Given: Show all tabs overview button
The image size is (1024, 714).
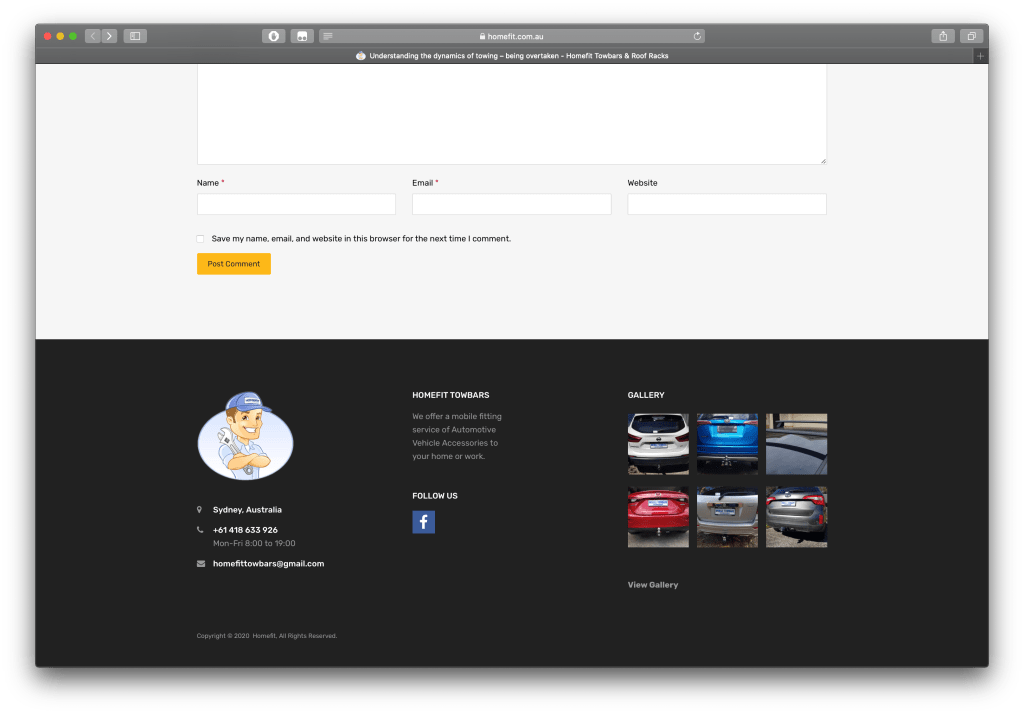Looking at the screenshot, I should (970, 36).
